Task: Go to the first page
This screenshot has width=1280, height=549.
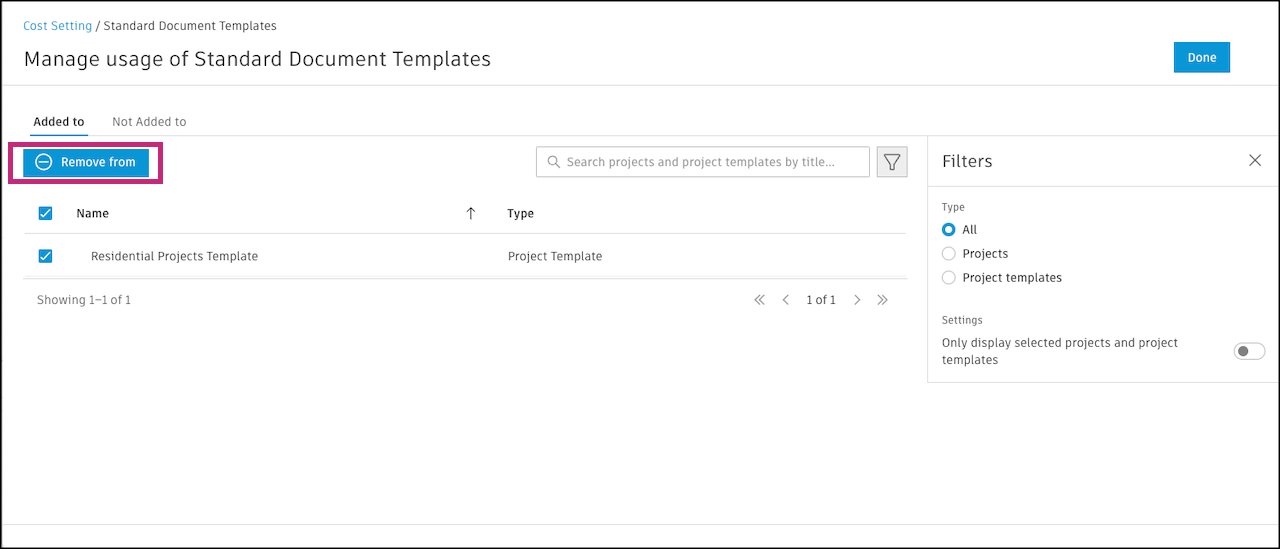Action: (759, 300)
